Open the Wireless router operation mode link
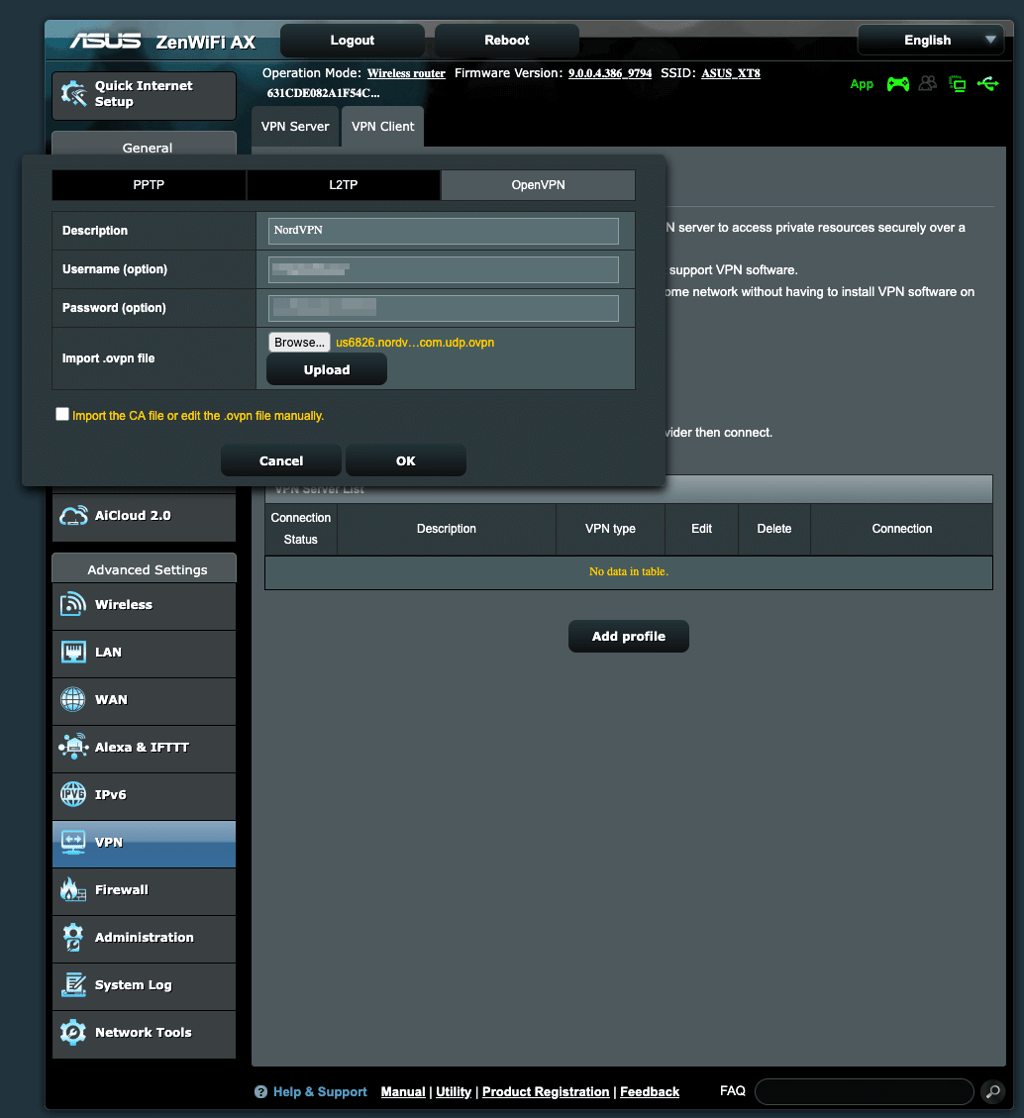Screen dimensions: 1024x1118 pos(406,73)
